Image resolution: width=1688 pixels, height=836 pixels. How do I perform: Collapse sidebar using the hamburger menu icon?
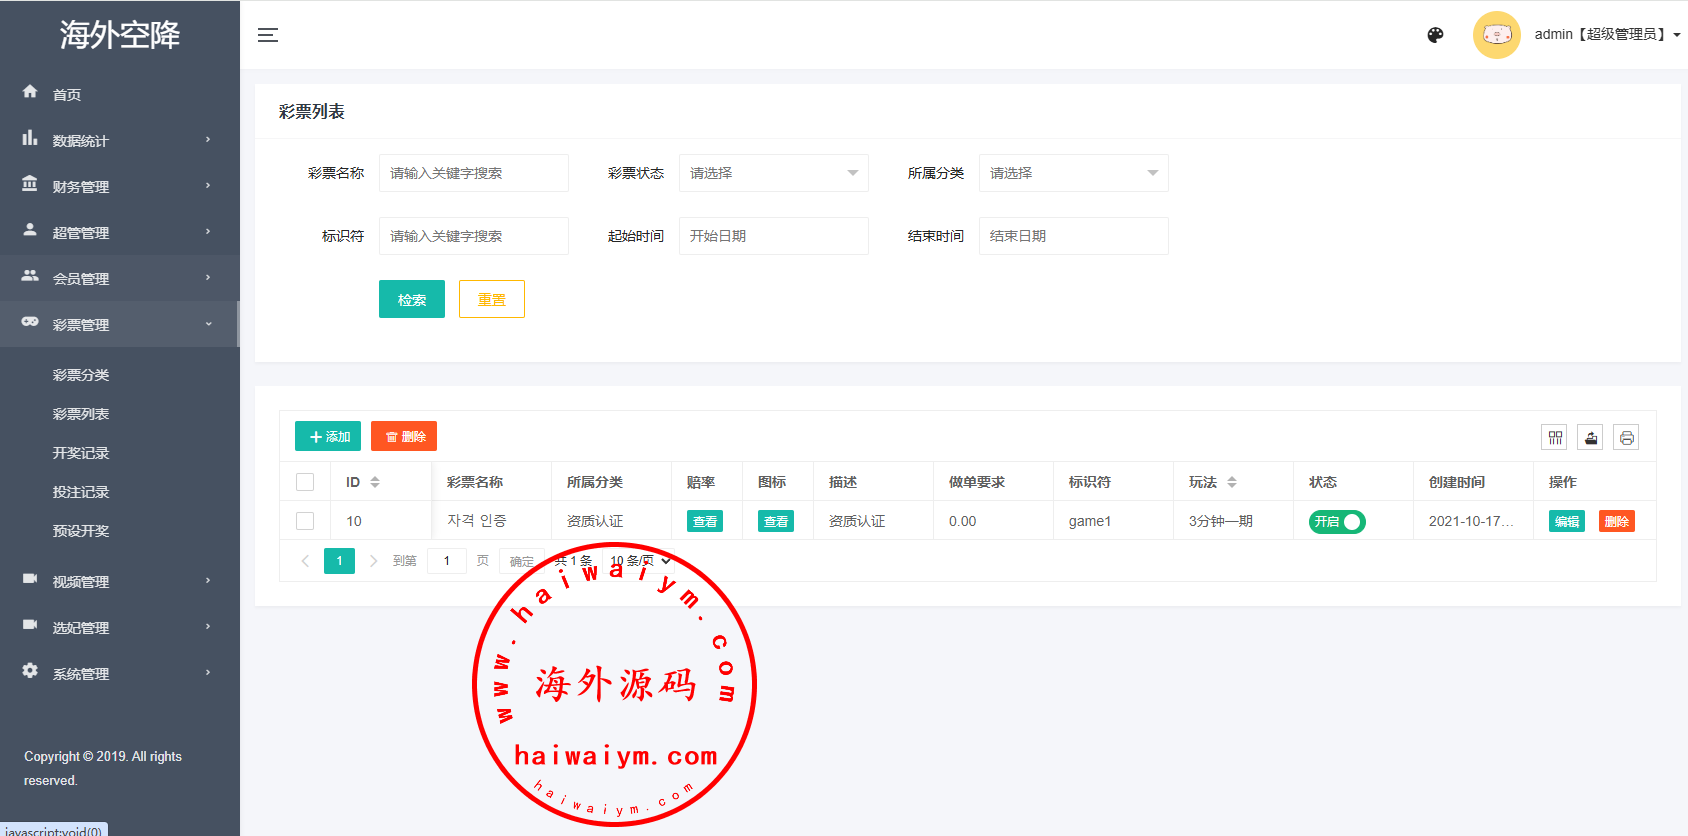(268, 35)
